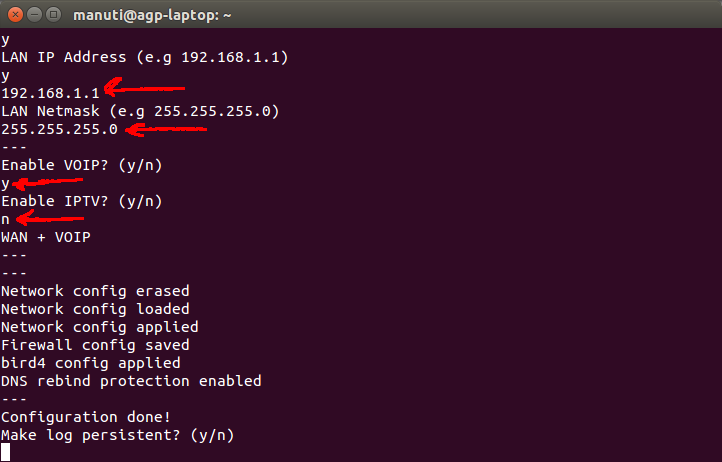Screen dimensions: 722x462
Task: Click the "LAN IP Address" prompt line
Action: (145, 57)
